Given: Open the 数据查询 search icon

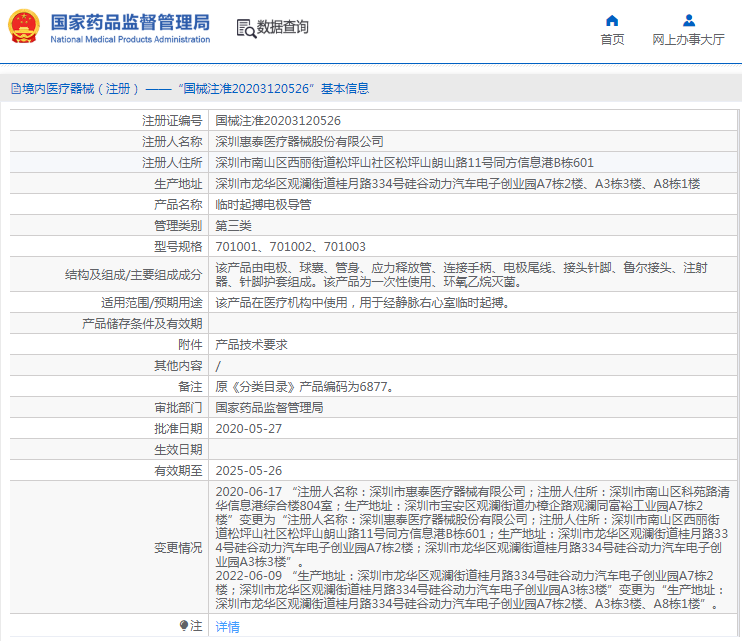Looking at the screenshot, I should click(246, 28).
